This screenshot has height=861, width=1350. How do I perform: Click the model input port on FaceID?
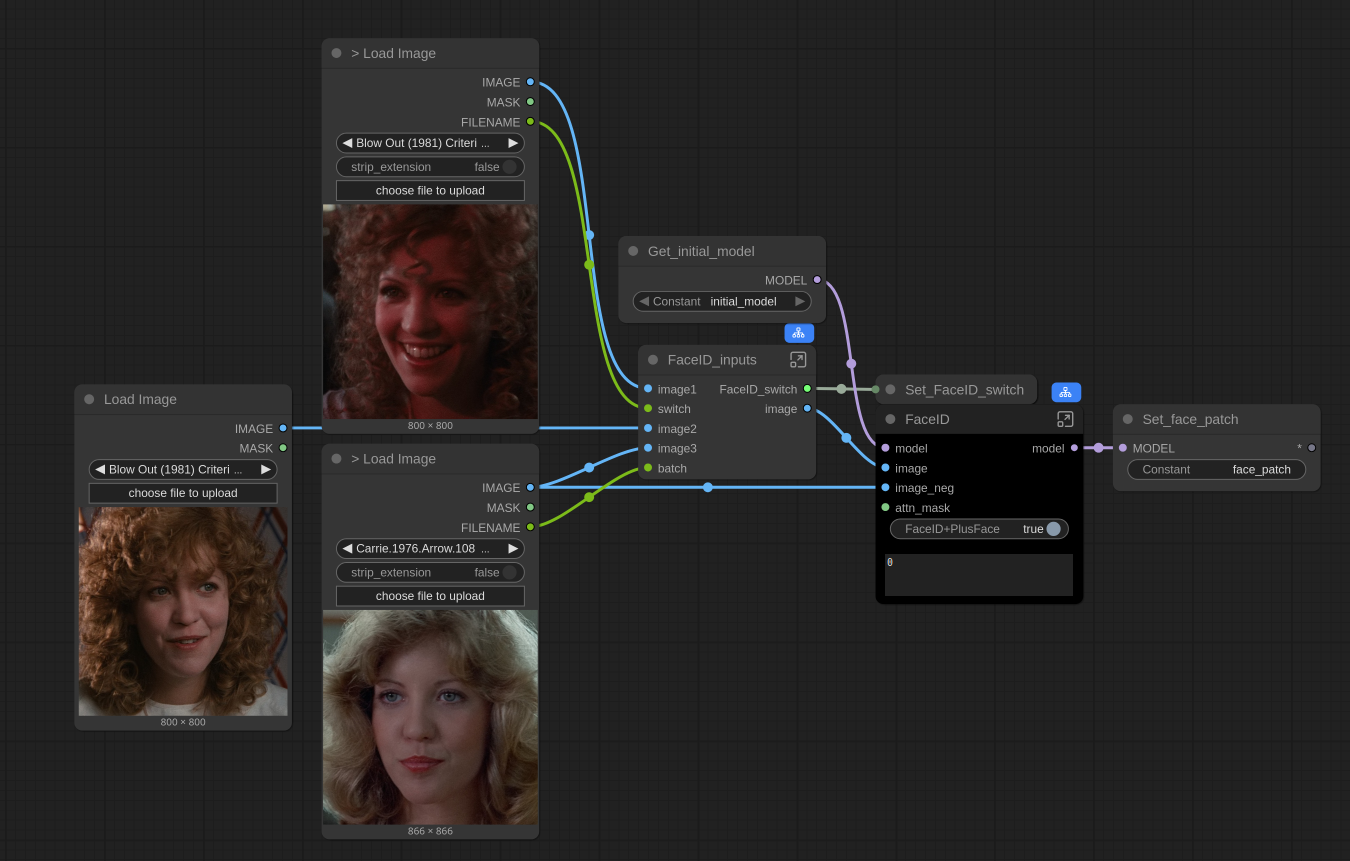point(885,448)
